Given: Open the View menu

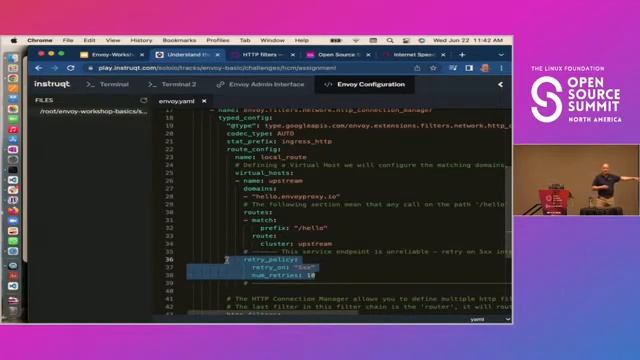Looking at the screenshot, I should tap(113, 40).
